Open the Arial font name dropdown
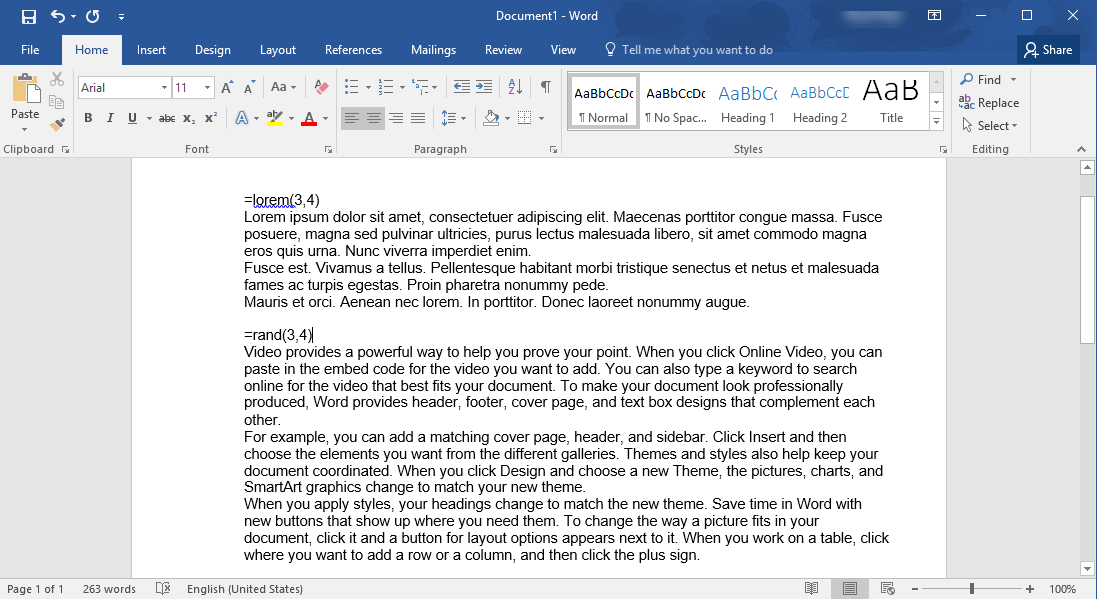Screen dimensions: 1097x599 point(164,87)
